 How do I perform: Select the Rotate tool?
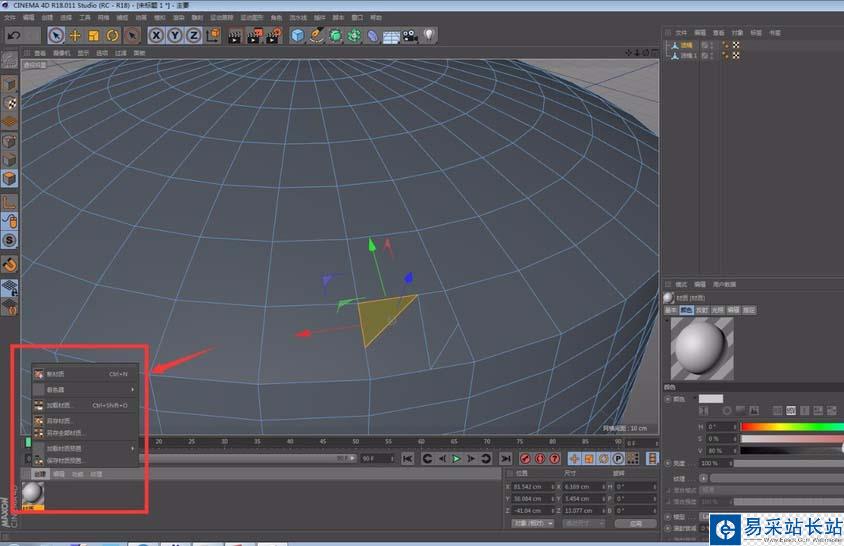click(112, 35)
